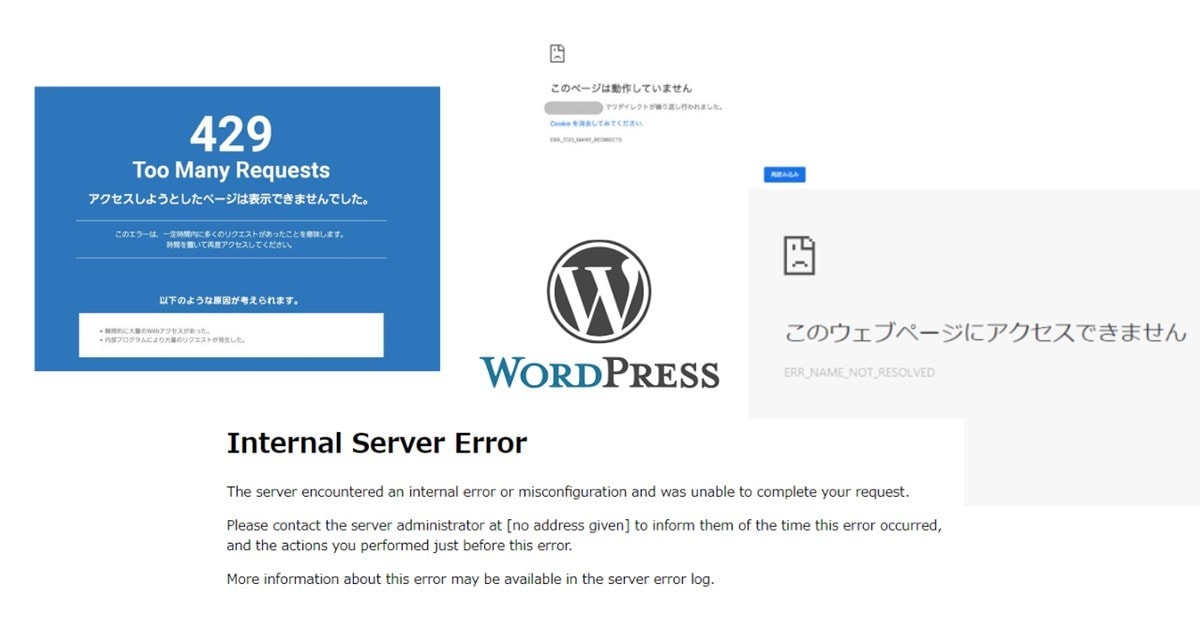Click the grayed-out redacted domain name

574,106
